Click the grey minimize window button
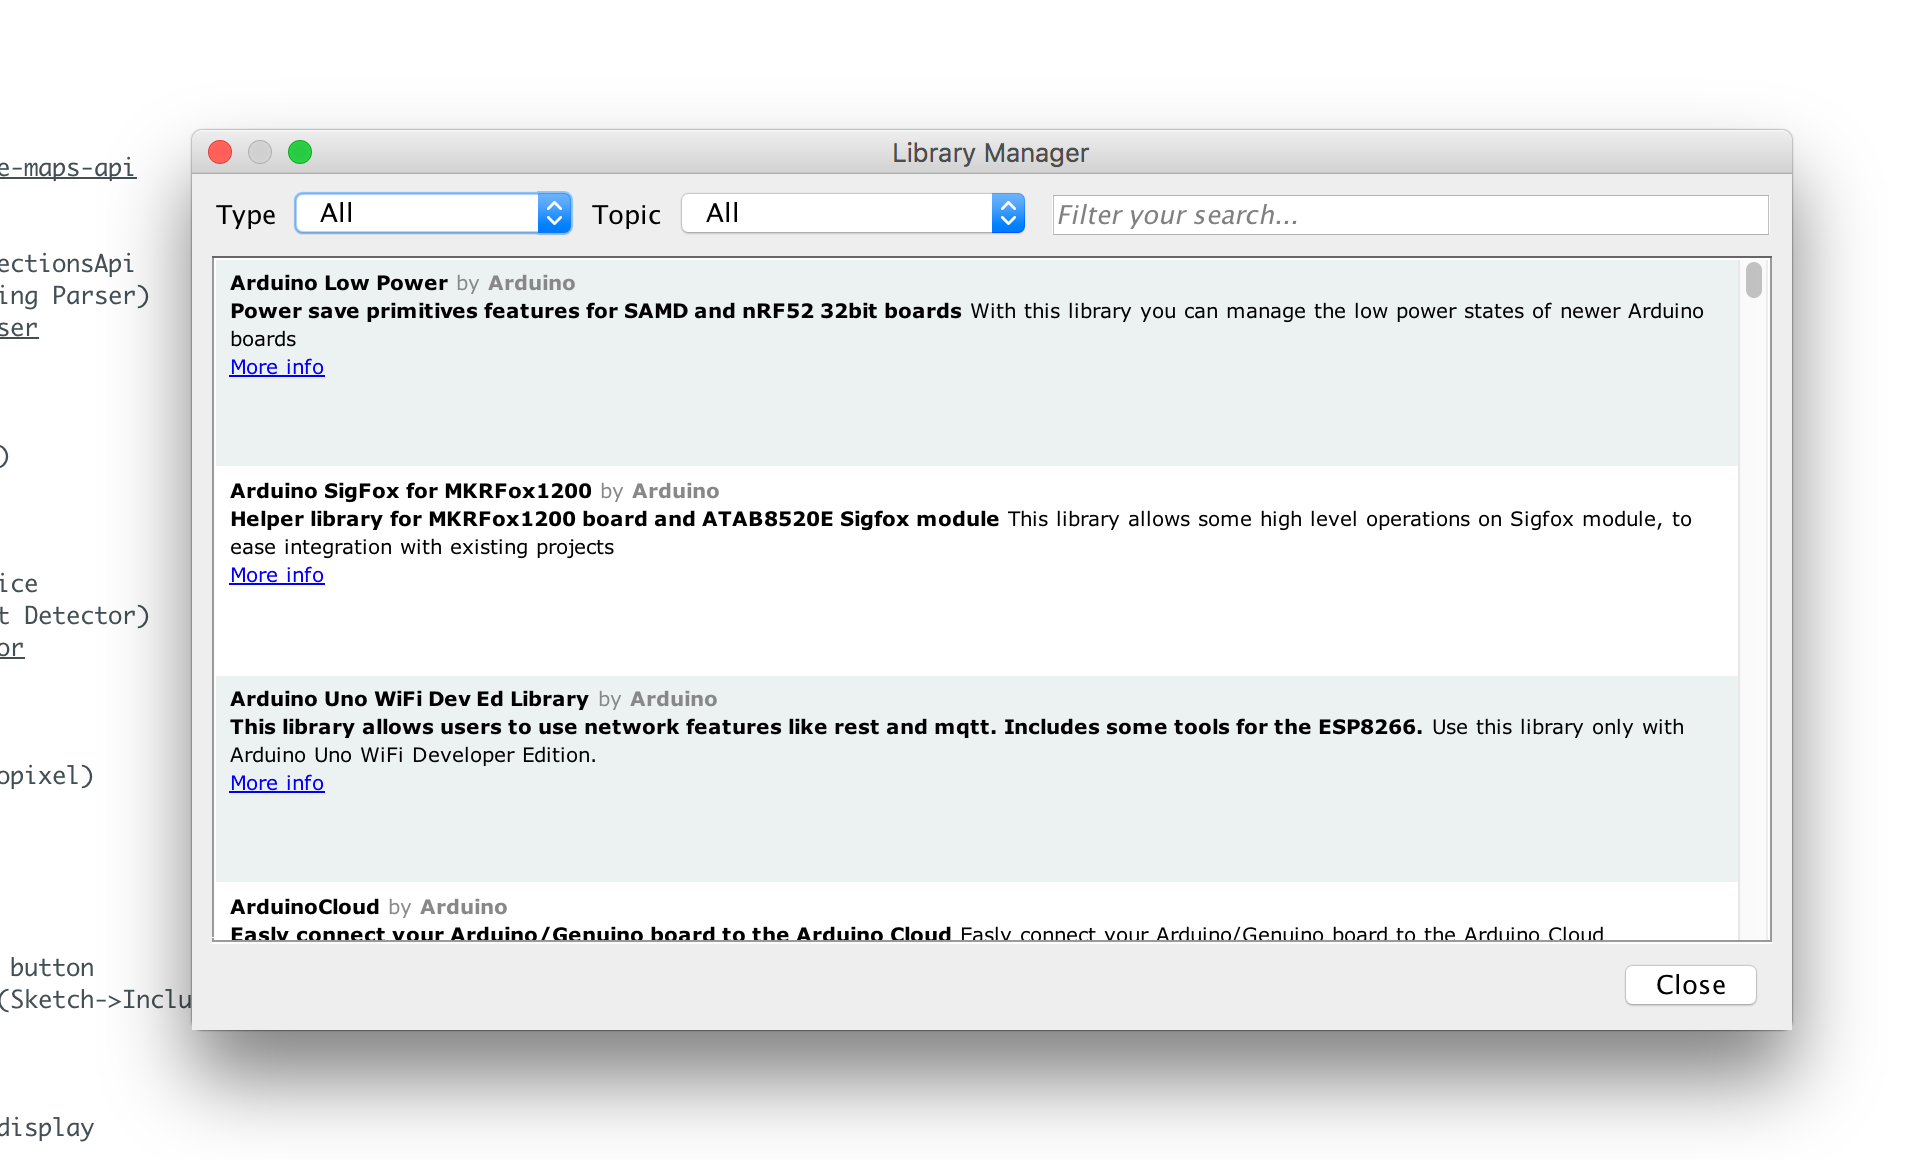Image resolution: width=1926 pixels, height=1160 pixels. click(260, 152)
